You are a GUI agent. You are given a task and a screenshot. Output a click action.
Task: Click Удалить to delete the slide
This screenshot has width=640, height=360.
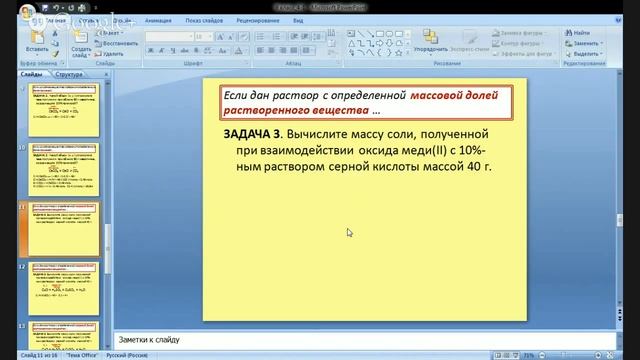pyautogui.click(x=109, y=54)
